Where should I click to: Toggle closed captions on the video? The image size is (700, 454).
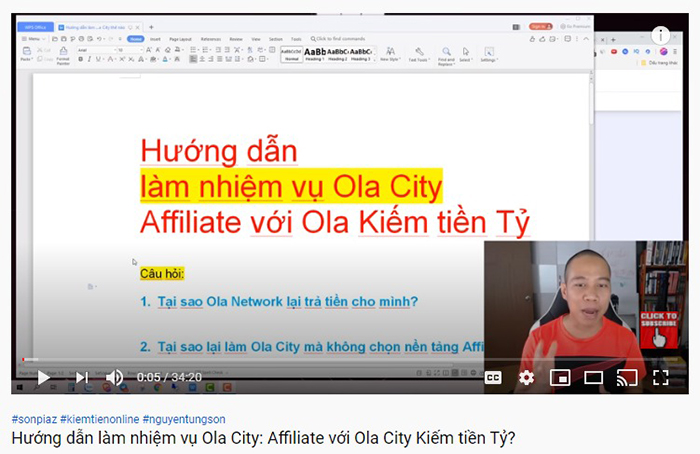point(493,378)
